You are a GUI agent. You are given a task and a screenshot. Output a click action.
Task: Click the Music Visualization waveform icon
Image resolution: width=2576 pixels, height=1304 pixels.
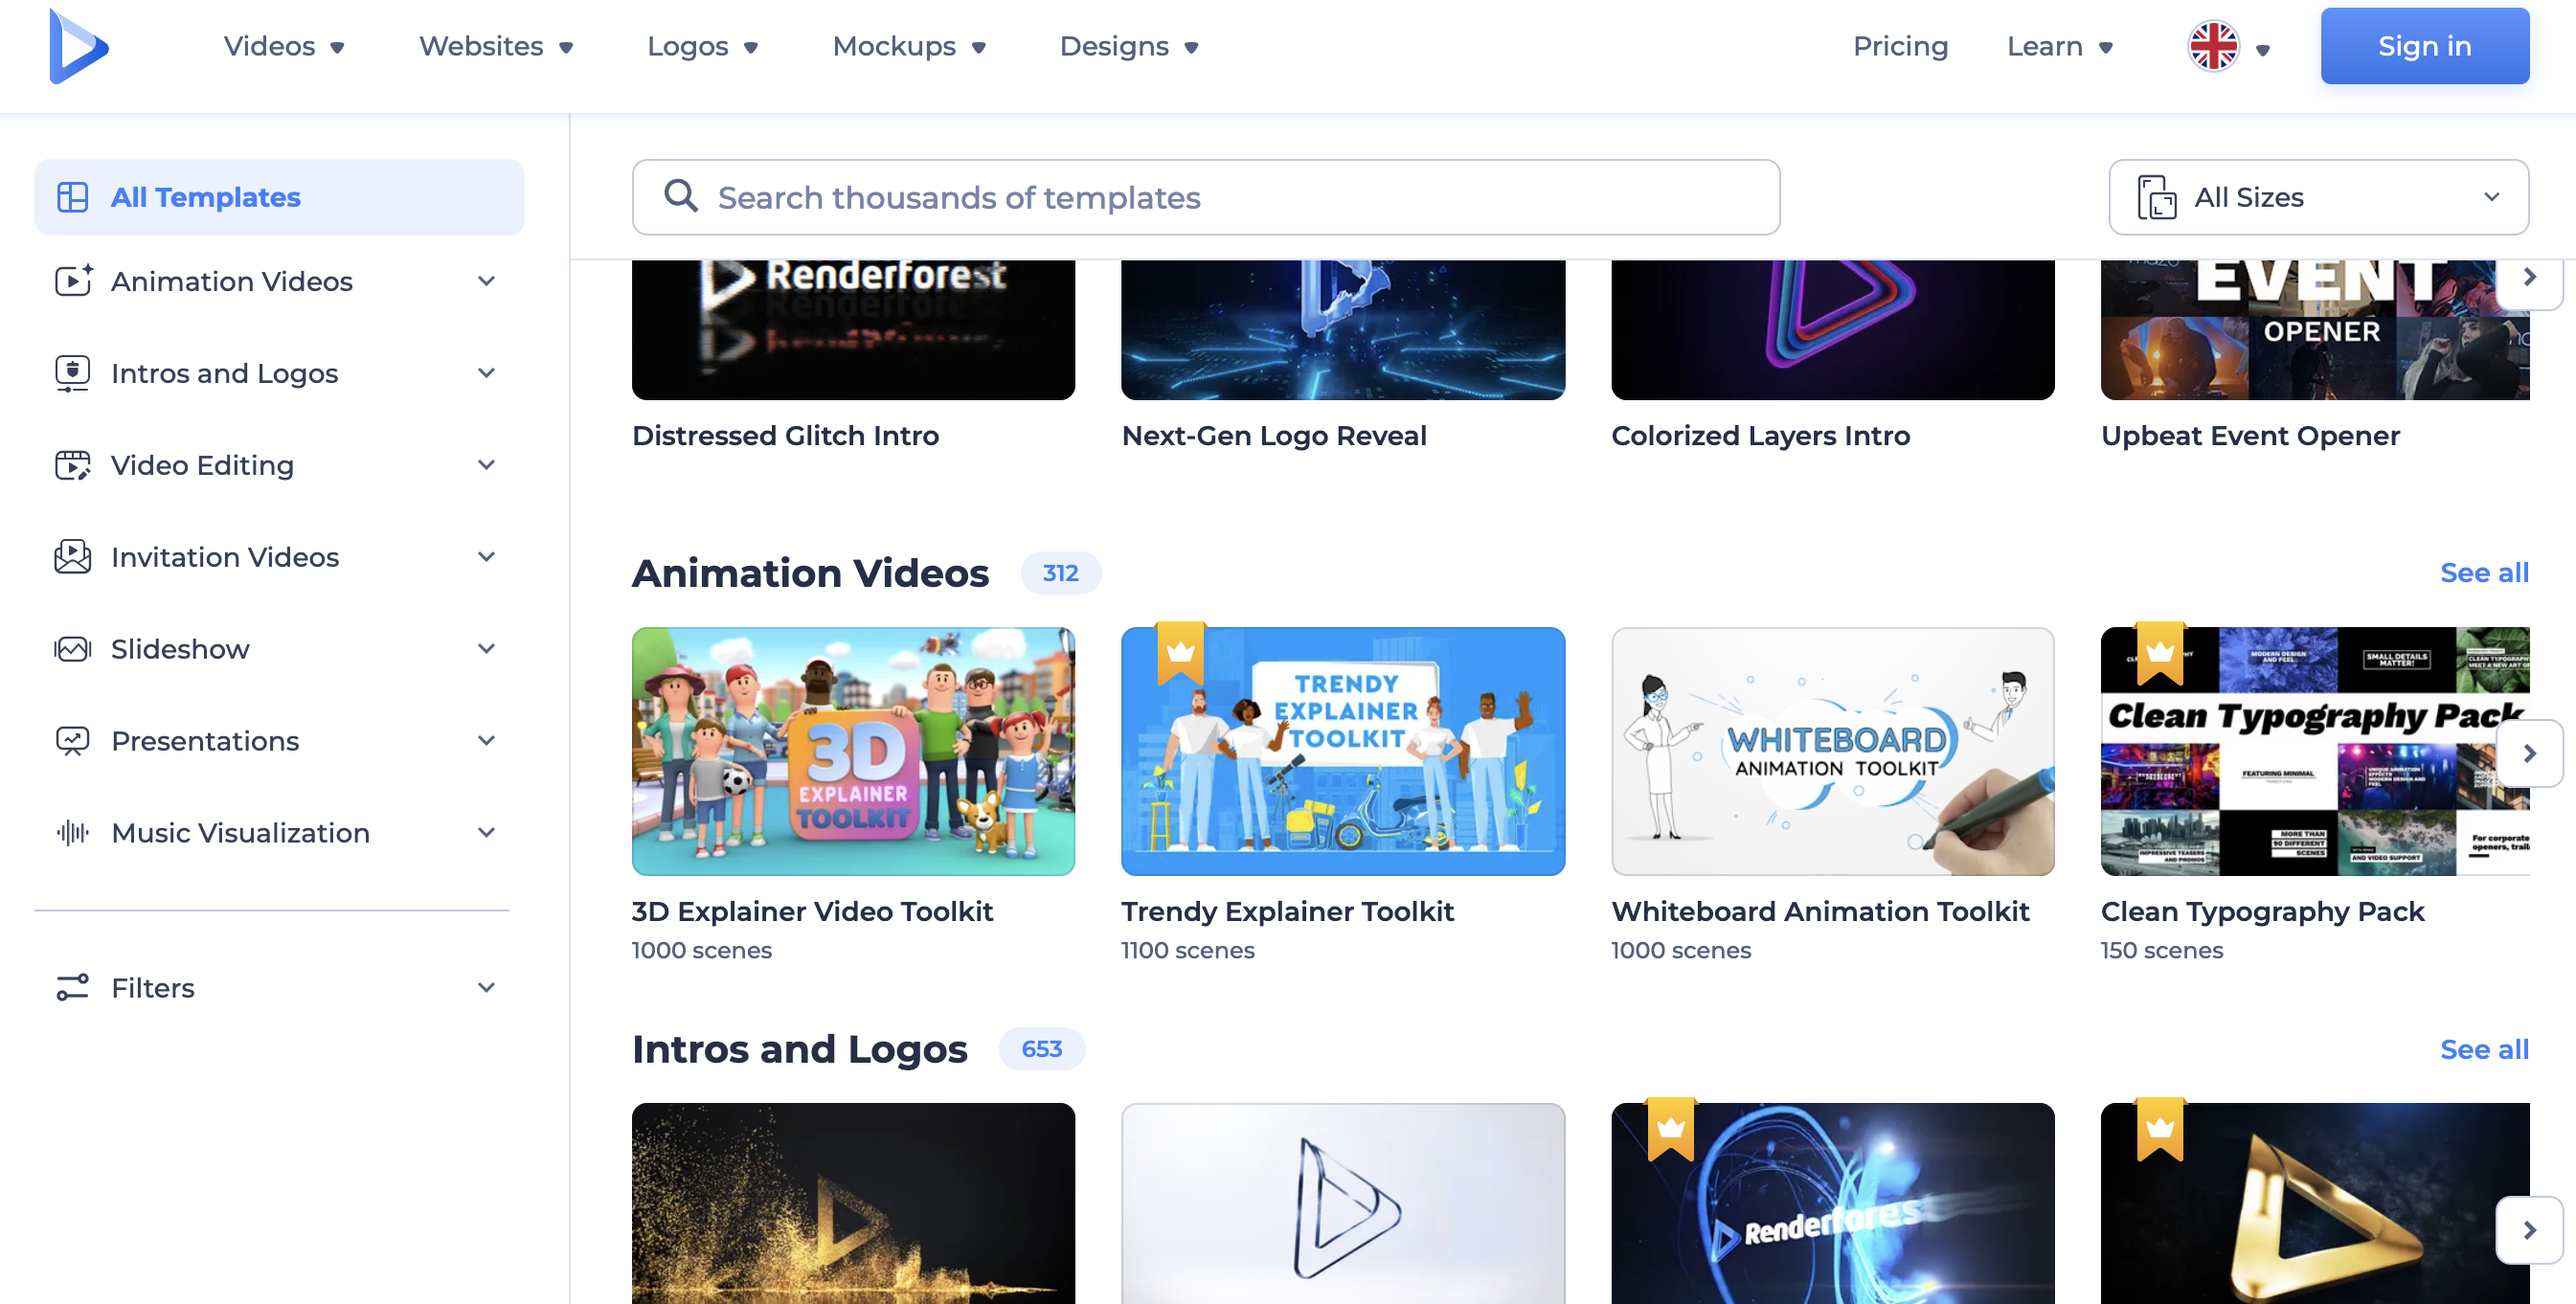point(72,832)
